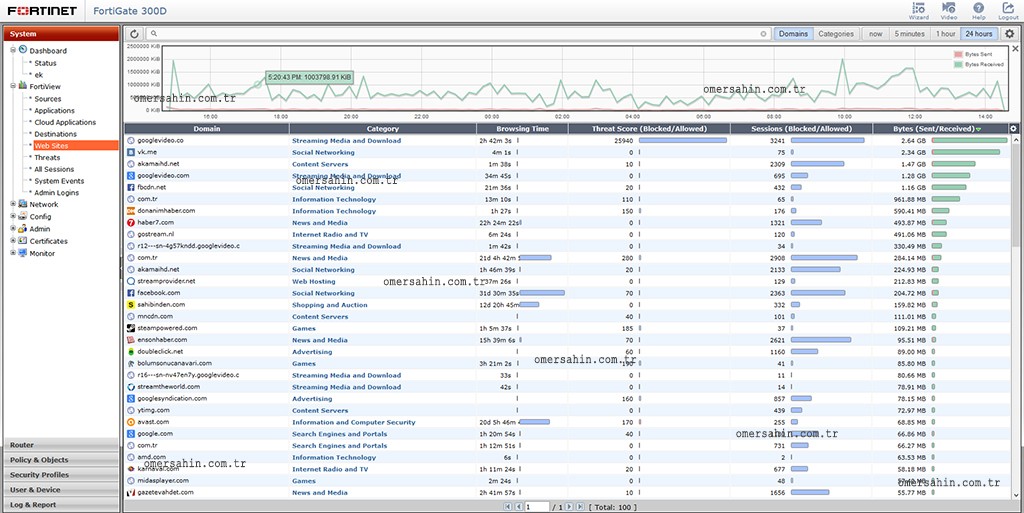The width and height of the screenshot is (1024, 513).
Task: Sort by Threat Score column header
Action: pos(649,129)
